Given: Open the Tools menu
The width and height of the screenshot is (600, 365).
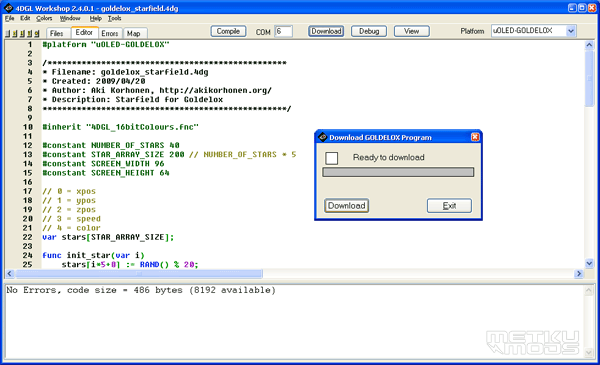Looking at the screenshot, I should 114,18.
